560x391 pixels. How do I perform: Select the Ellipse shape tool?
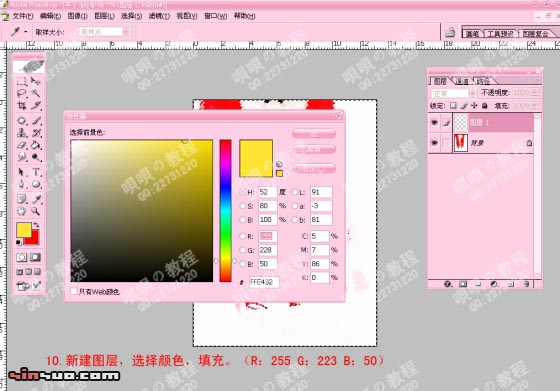tap(36, 184)
